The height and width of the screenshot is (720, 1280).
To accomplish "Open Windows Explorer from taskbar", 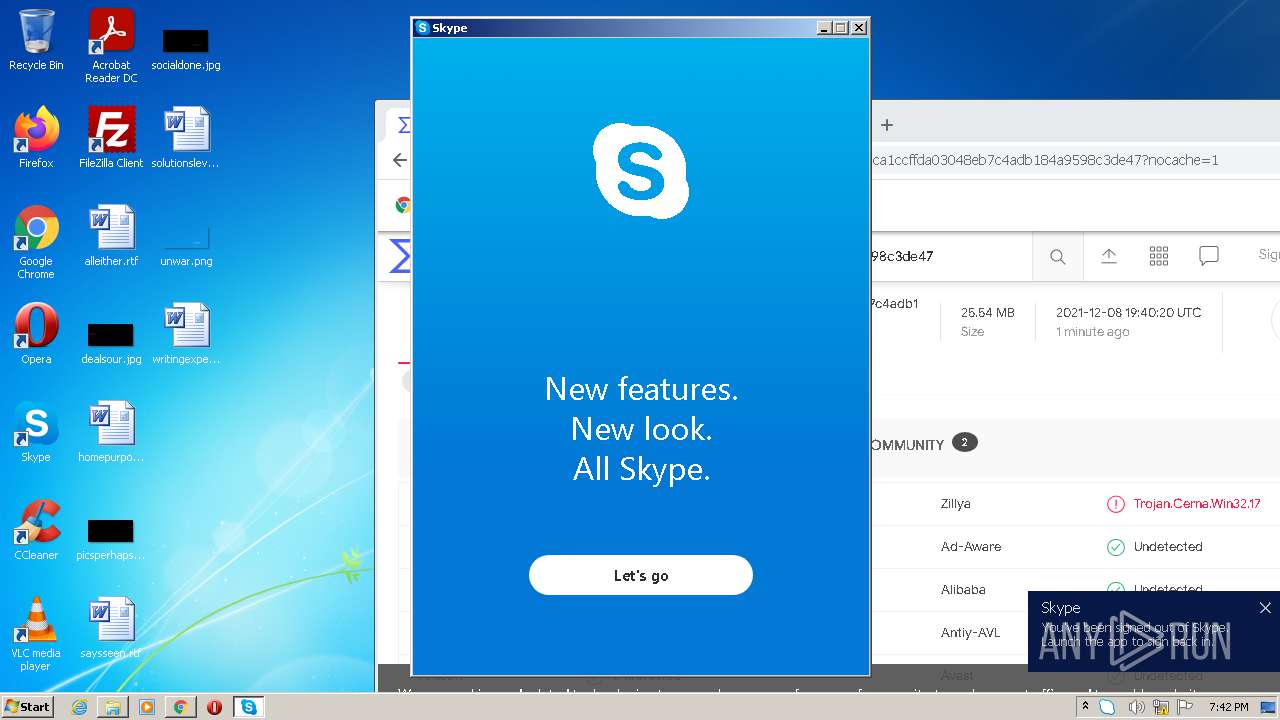I will [x=113, y=707].
